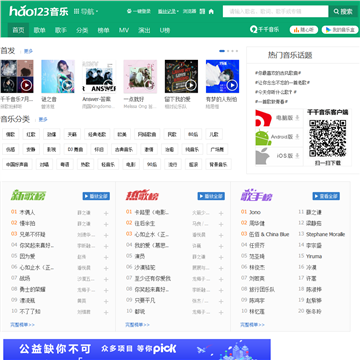Image resolution: width=360 pixels, height=360 pixels.
Task: Click the QR code for 千千音乐客户端
Action: point(327,138)
